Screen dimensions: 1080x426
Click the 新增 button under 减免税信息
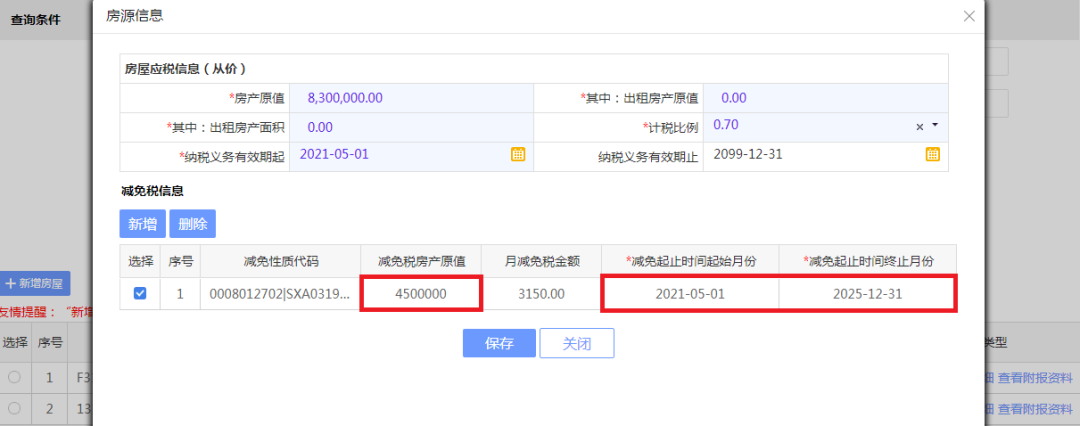point(143,224)
